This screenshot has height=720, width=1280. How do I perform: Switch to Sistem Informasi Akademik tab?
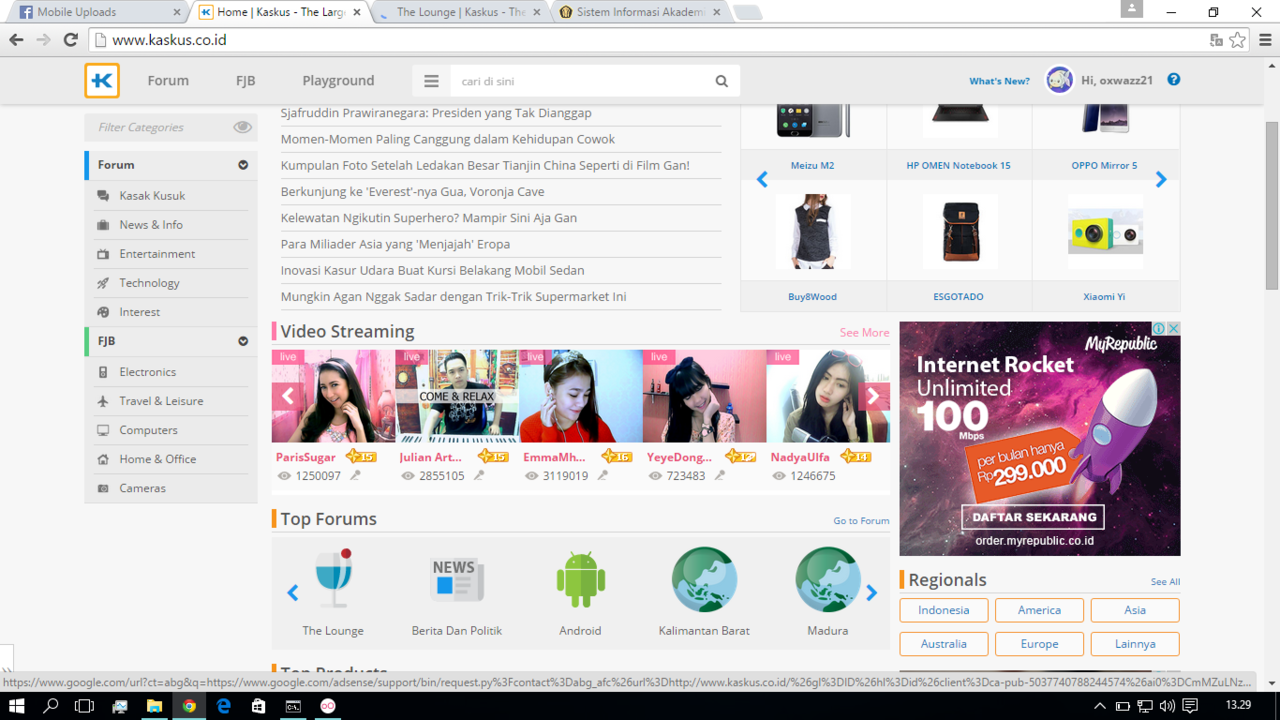pos(640,12)
